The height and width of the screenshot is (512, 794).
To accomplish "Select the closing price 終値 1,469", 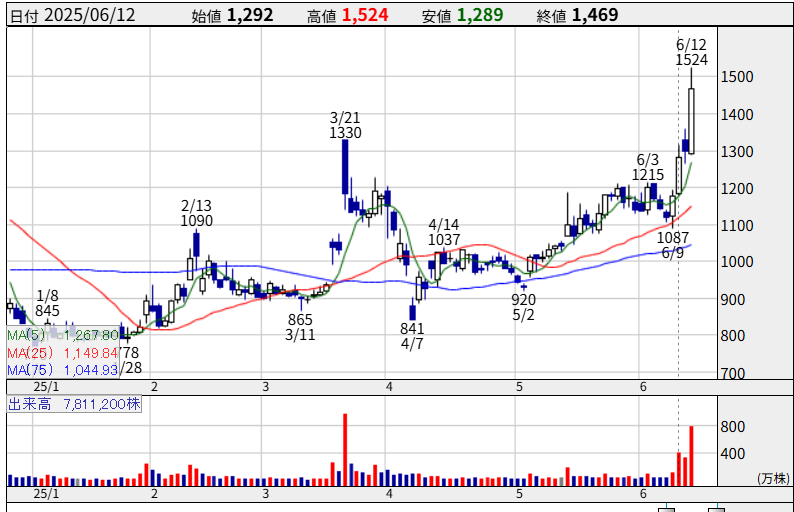I will click(577, 15).
